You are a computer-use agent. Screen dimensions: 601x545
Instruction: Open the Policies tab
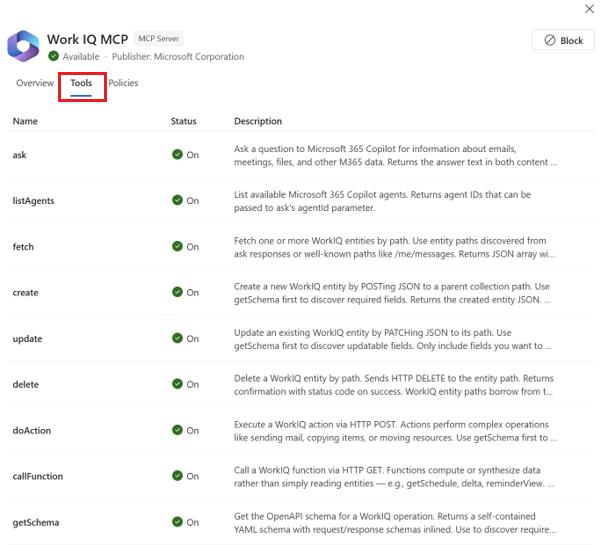pyautogui.click(x=123, y=83)
